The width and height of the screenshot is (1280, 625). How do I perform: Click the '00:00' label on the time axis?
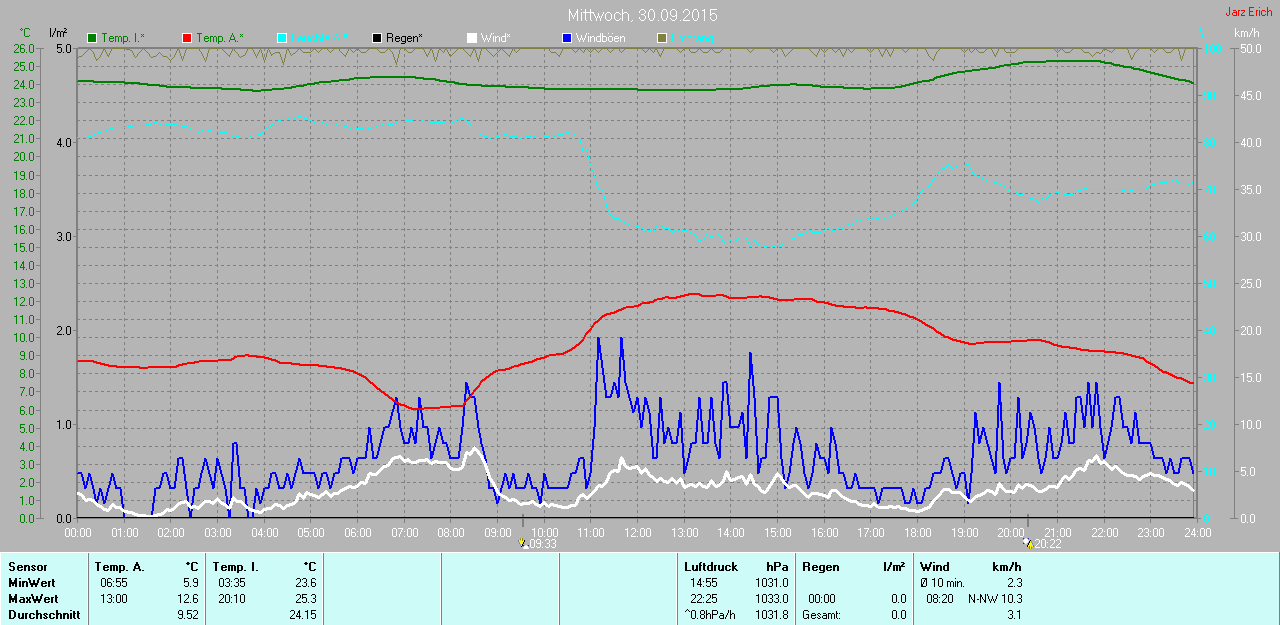coord(78,532)
